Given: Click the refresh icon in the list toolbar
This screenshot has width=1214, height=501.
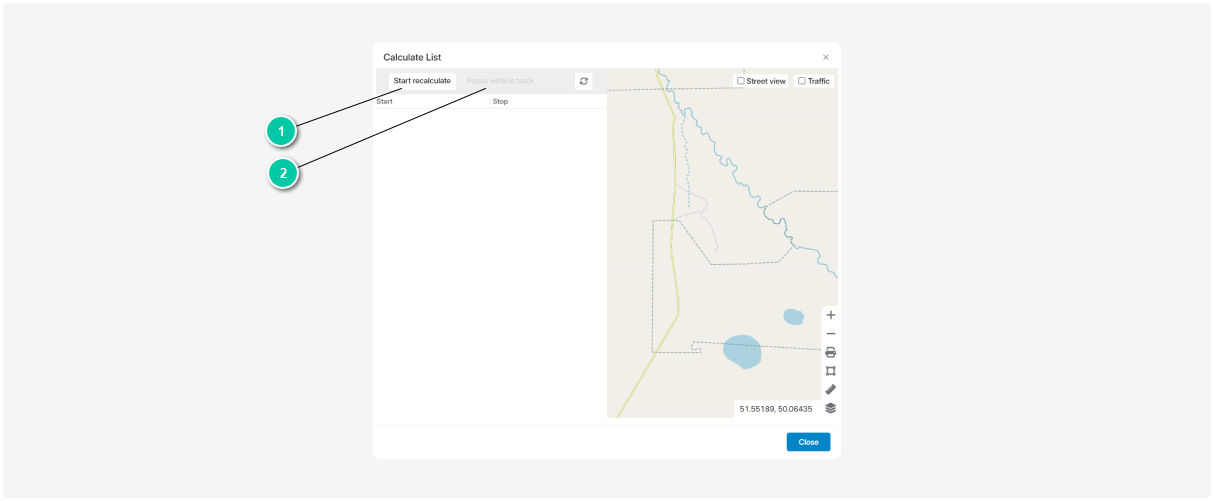Looking at the screenshot, I should pyautogui.click(x=584, y=81).
